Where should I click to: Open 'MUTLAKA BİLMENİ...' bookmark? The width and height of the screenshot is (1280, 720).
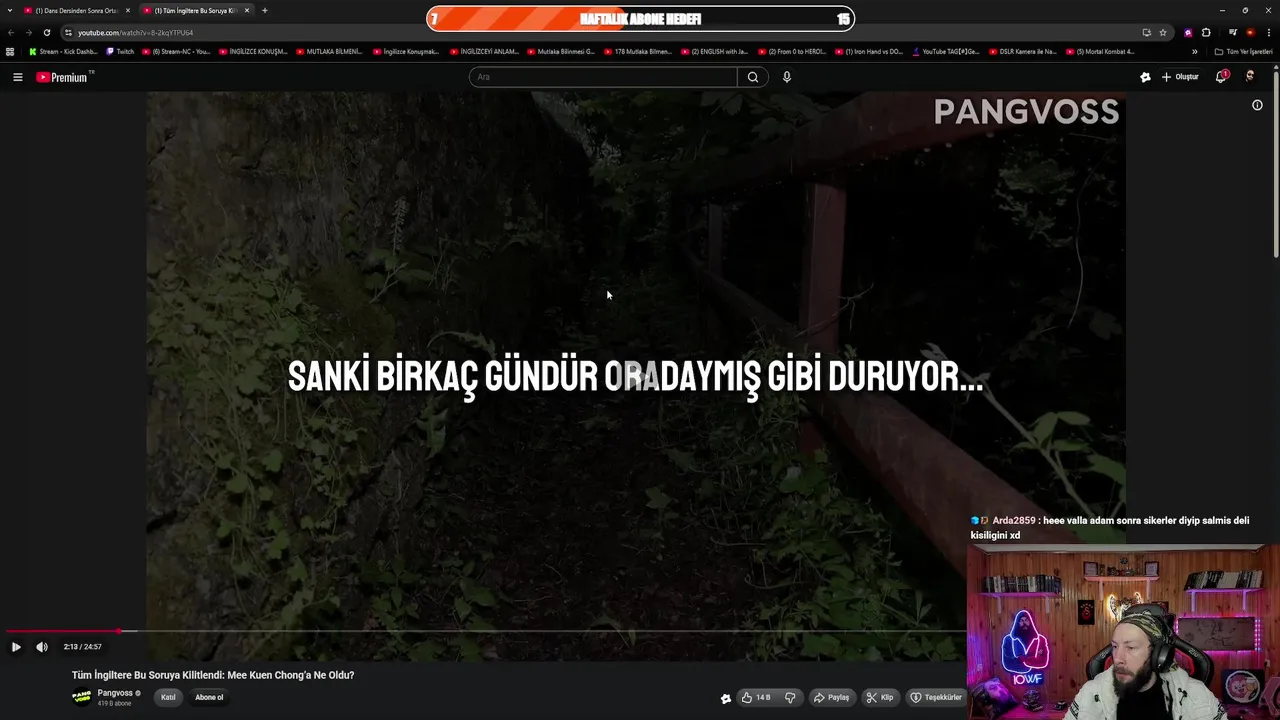pos(330,51)
